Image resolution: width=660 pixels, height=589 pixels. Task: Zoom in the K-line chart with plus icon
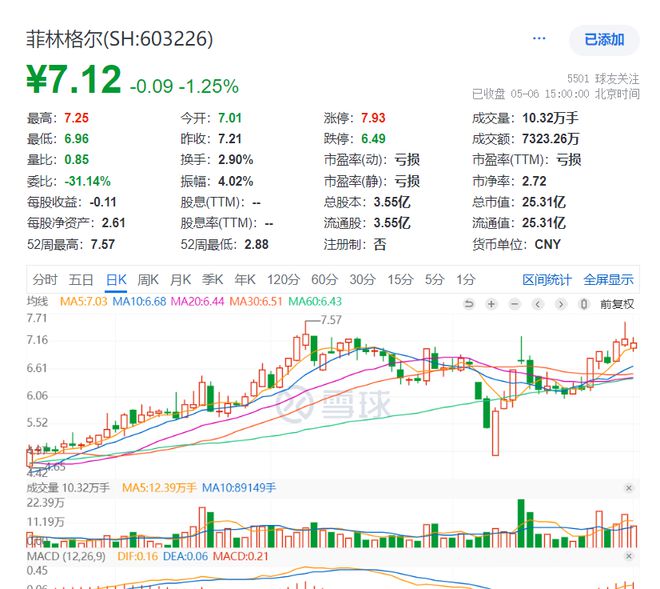coord(491,304)
